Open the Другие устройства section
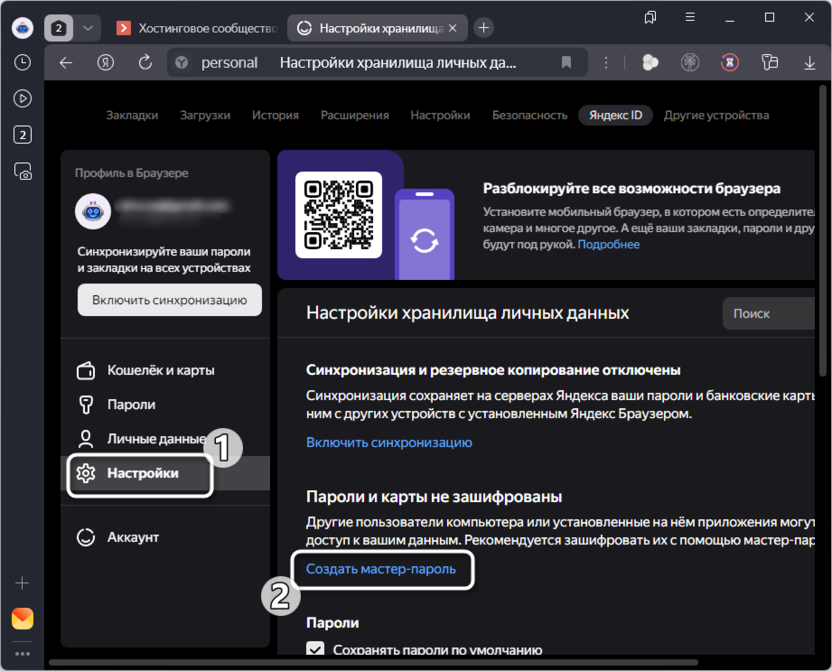832x671 pixels. pyautogui.click(x=716, y=115)
